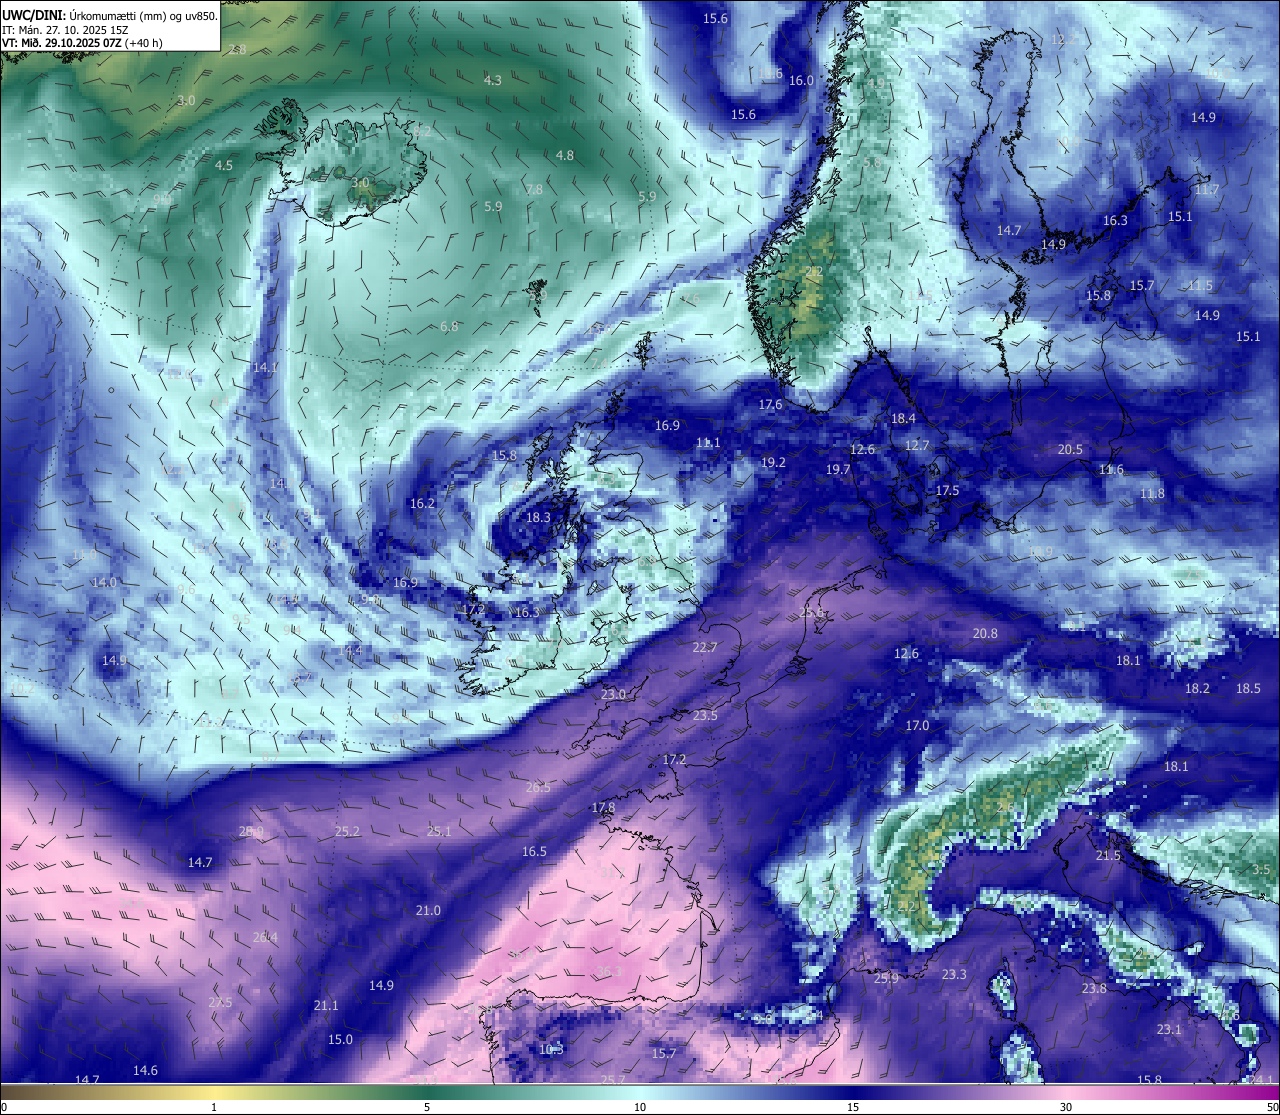Image resolution: width=1280 pixels, height=1115 pixels.
Task: Click the 16.2 value west of Scotland
Action: [423, 503]
